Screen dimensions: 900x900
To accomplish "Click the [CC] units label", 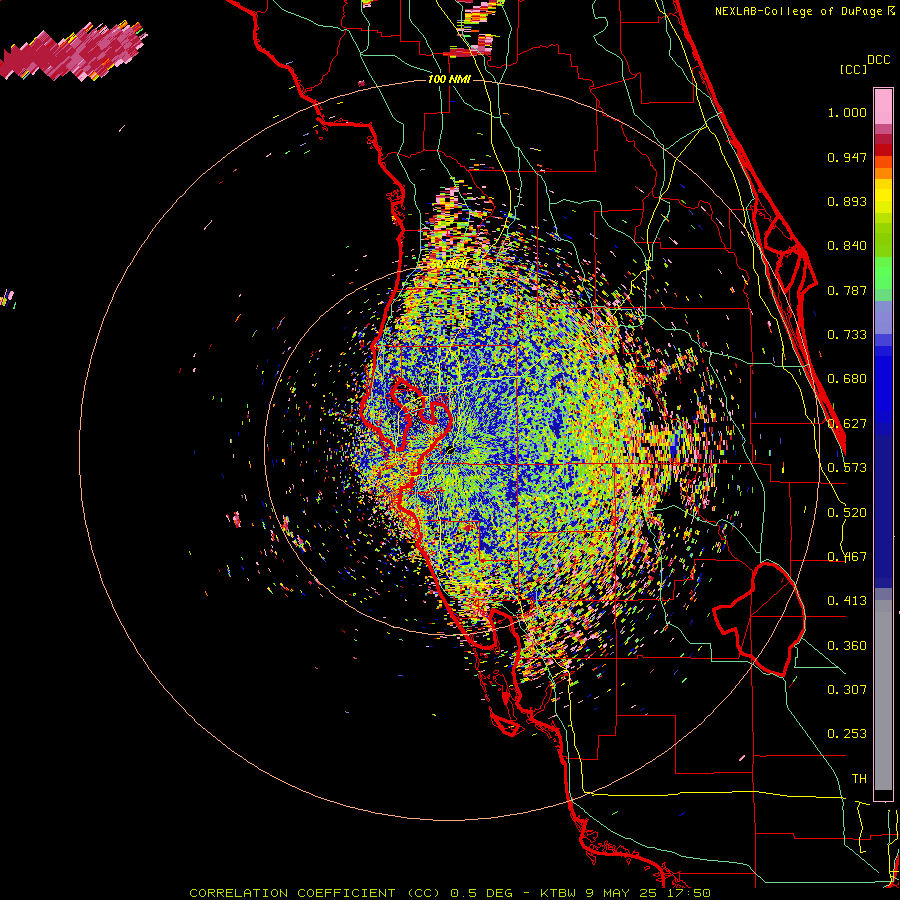I will [x=854, y=69].
